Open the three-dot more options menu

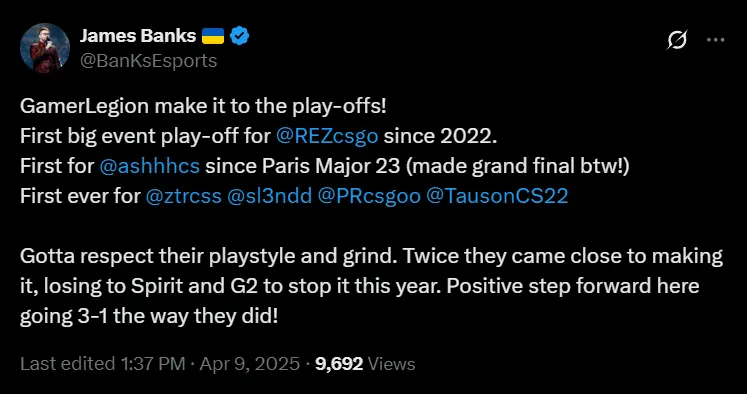tap(716, 40)
